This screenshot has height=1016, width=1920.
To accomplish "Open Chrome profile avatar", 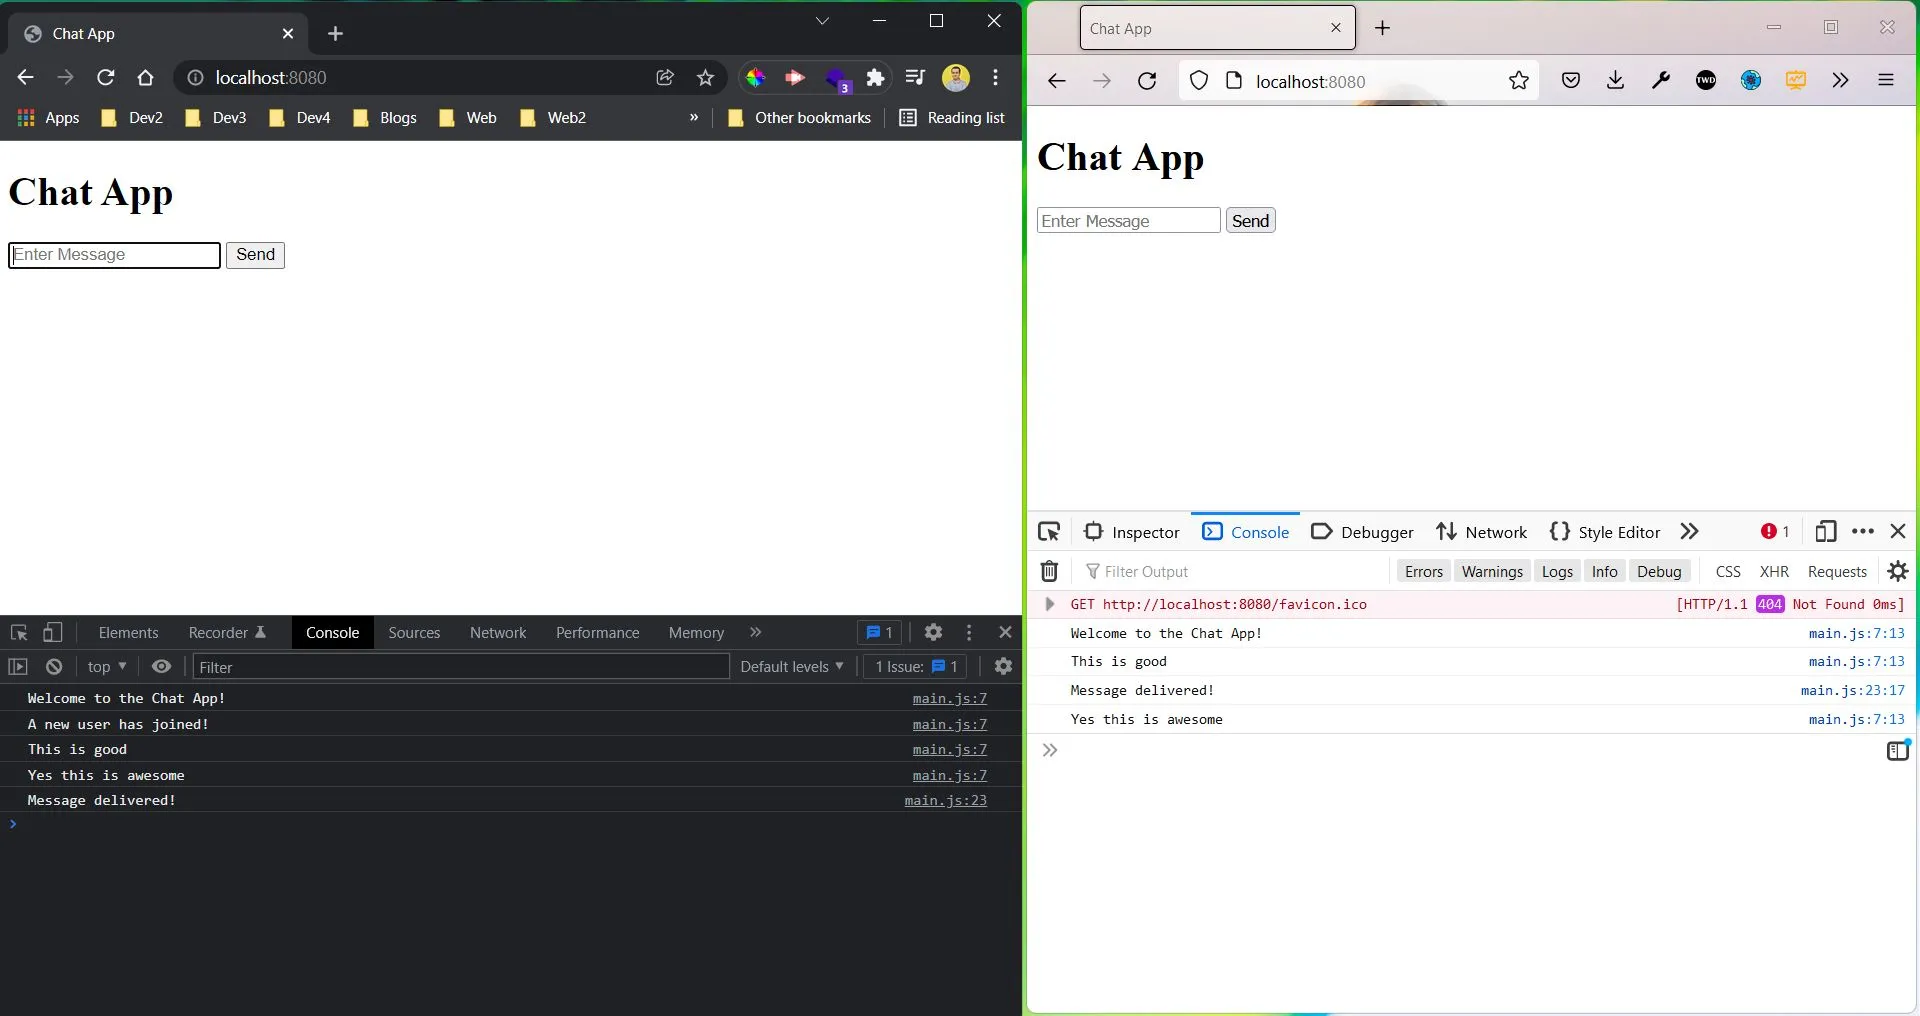I will pos(956,77).
